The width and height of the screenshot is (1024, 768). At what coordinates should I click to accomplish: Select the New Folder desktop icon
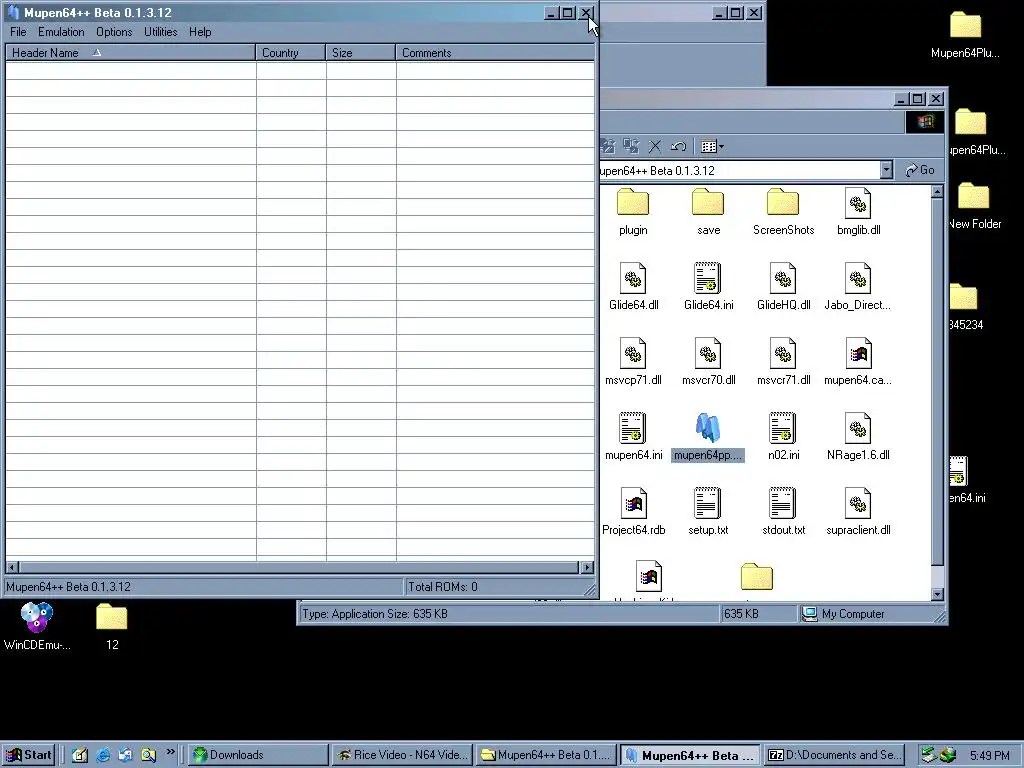click(x=974, y=206)
